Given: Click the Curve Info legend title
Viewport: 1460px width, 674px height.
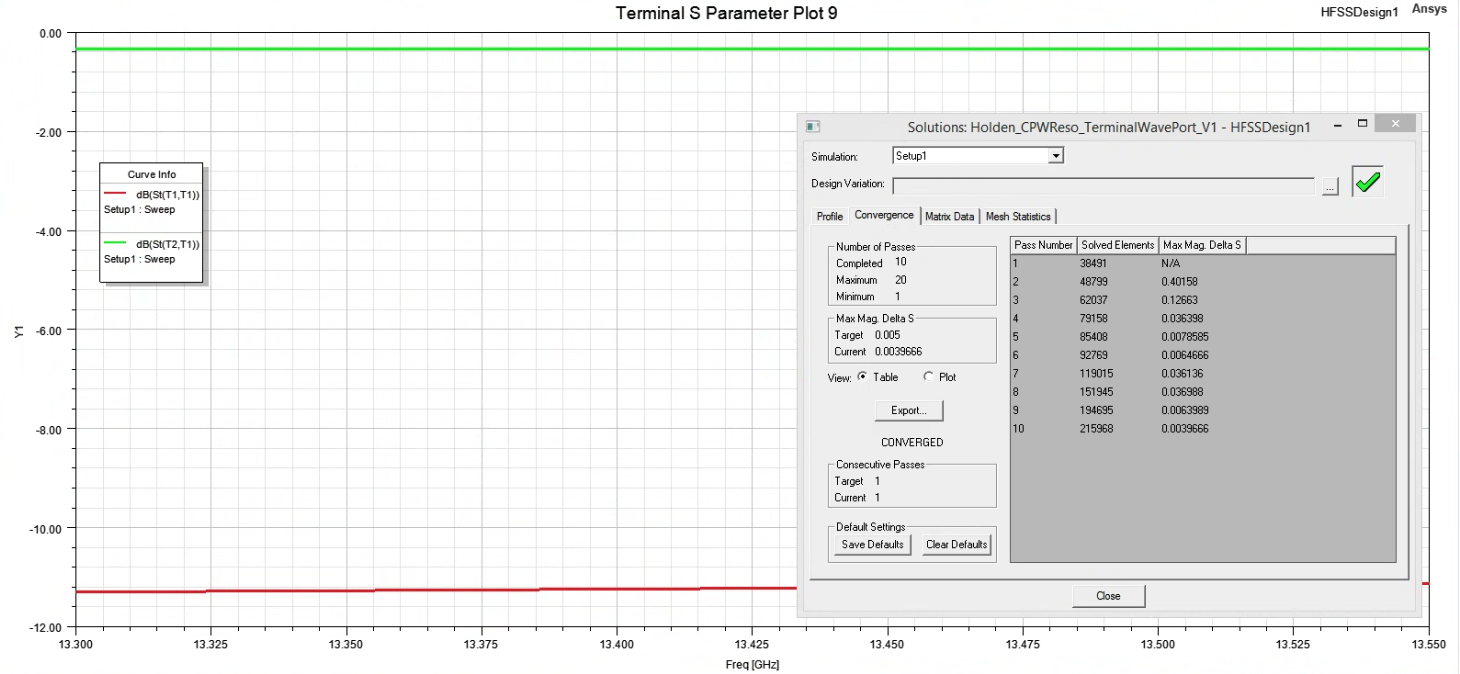Looking at the screenshot, I should pos(152,175).
